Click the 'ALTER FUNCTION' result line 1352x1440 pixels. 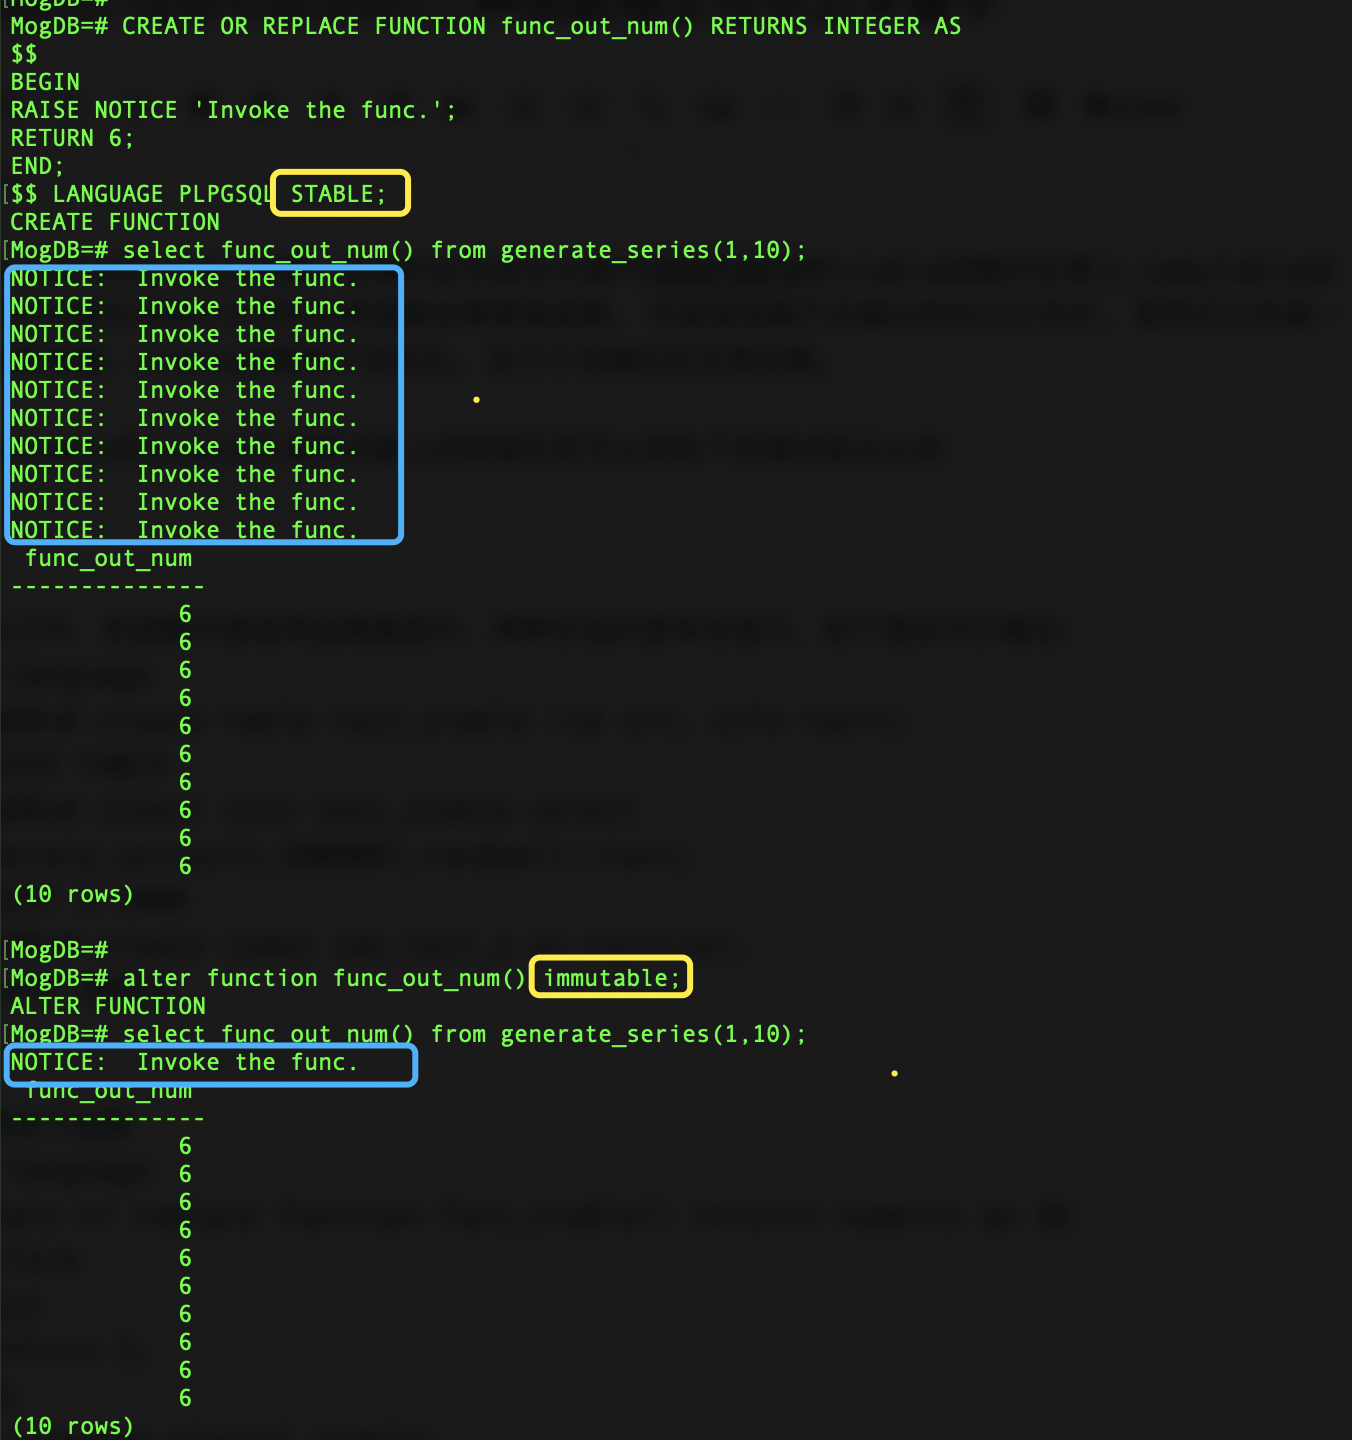tap(108, 1006)
